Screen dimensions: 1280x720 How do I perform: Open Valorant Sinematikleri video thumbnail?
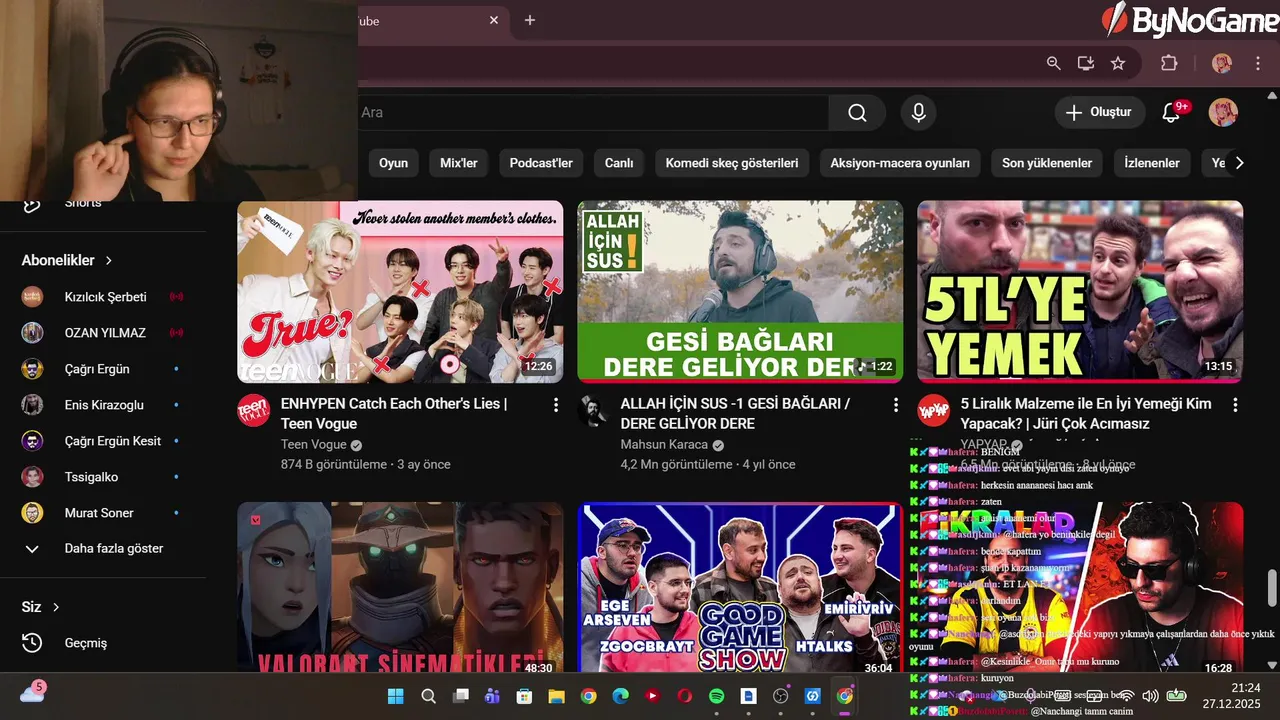(x=400, y=587)
